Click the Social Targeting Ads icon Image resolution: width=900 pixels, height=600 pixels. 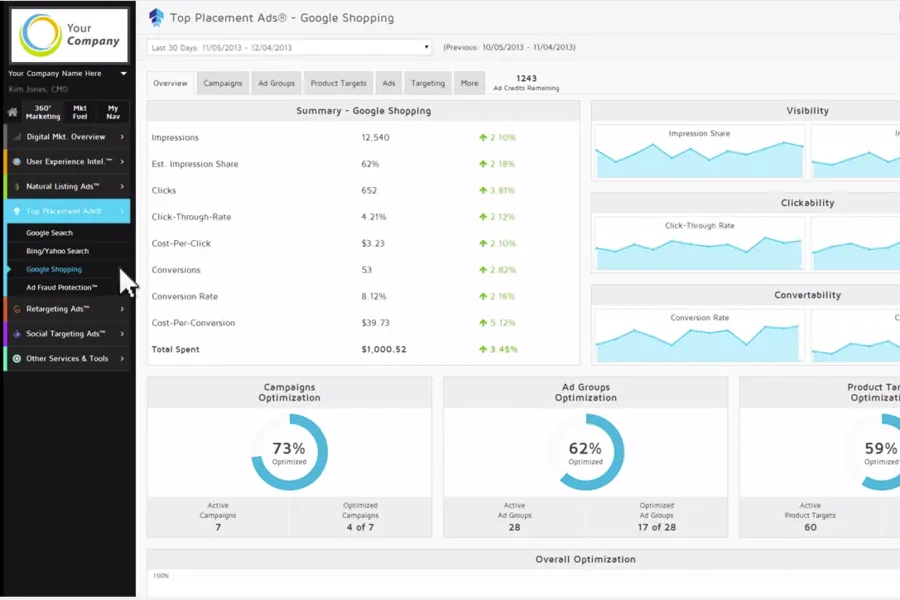pyautogui.click(x=17, y=334)
